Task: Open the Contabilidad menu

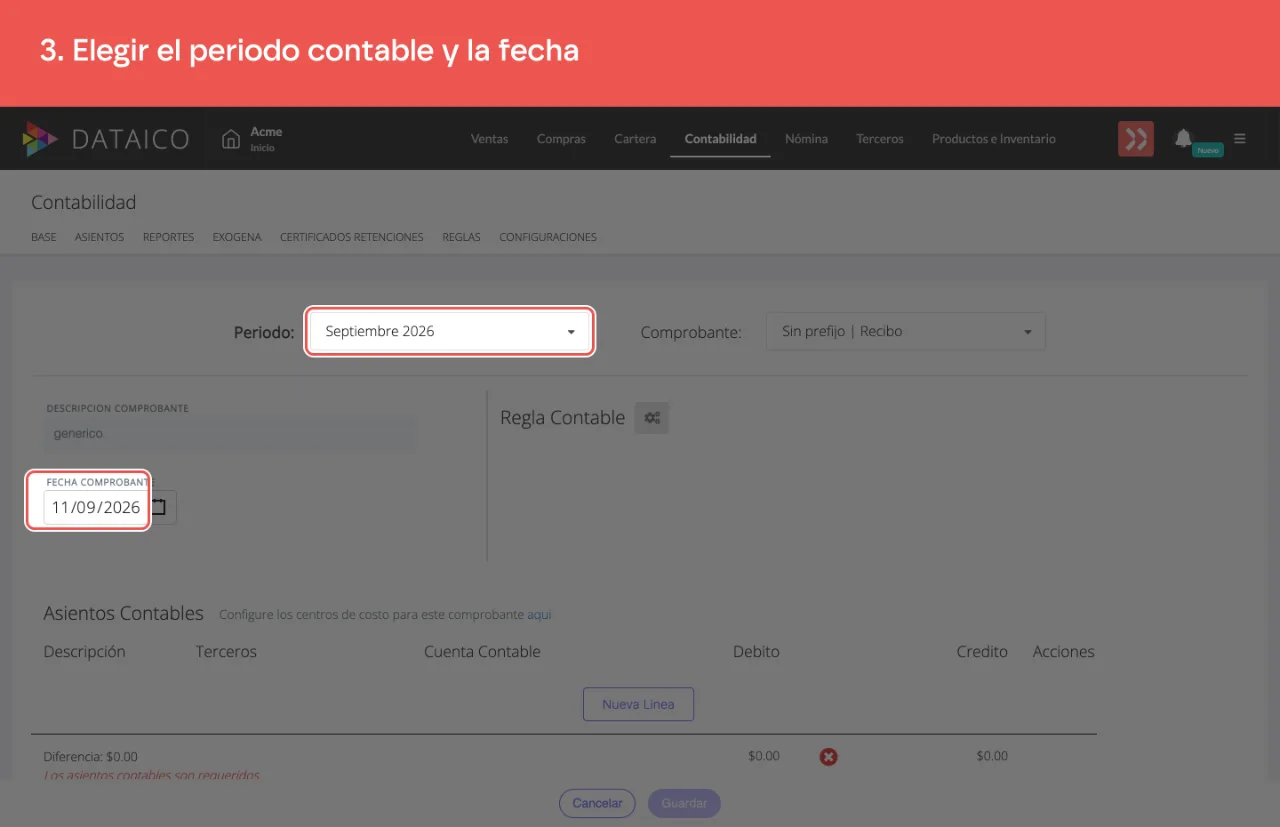Action: (721, 139)
